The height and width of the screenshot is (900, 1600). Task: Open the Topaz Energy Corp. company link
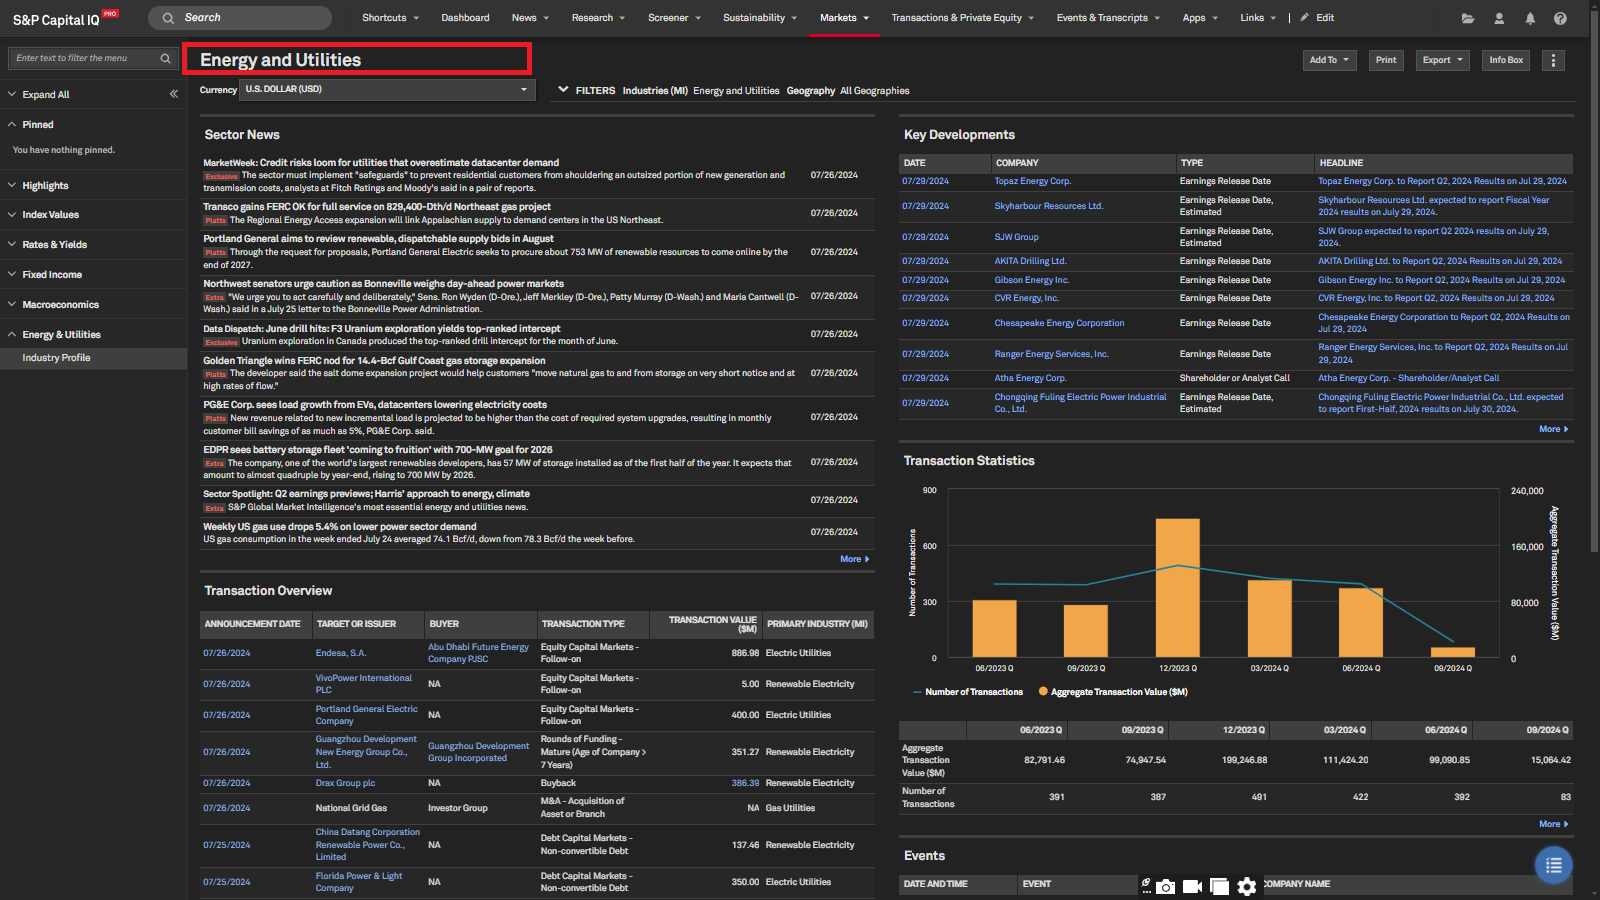point(1032,181)
